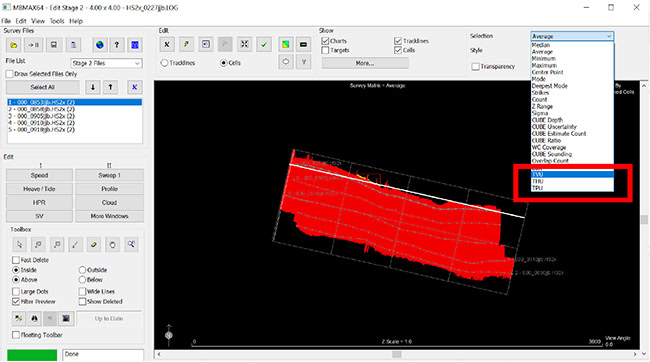Remove file using blue X button

click(x=135, y=87)
